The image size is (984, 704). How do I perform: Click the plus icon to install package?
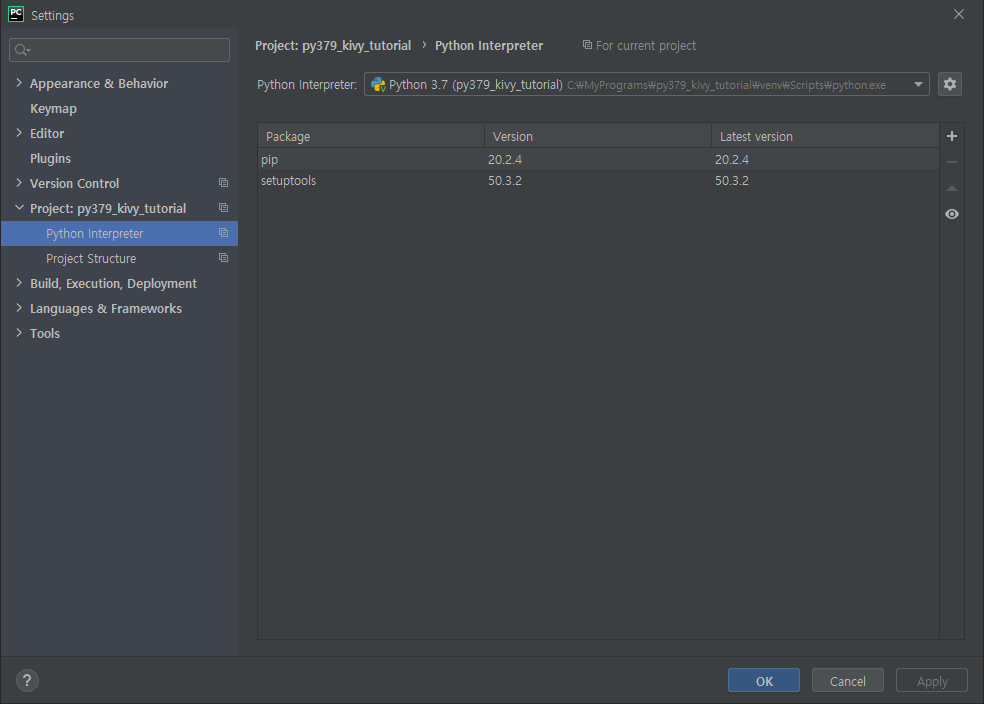tap(951, 136)
